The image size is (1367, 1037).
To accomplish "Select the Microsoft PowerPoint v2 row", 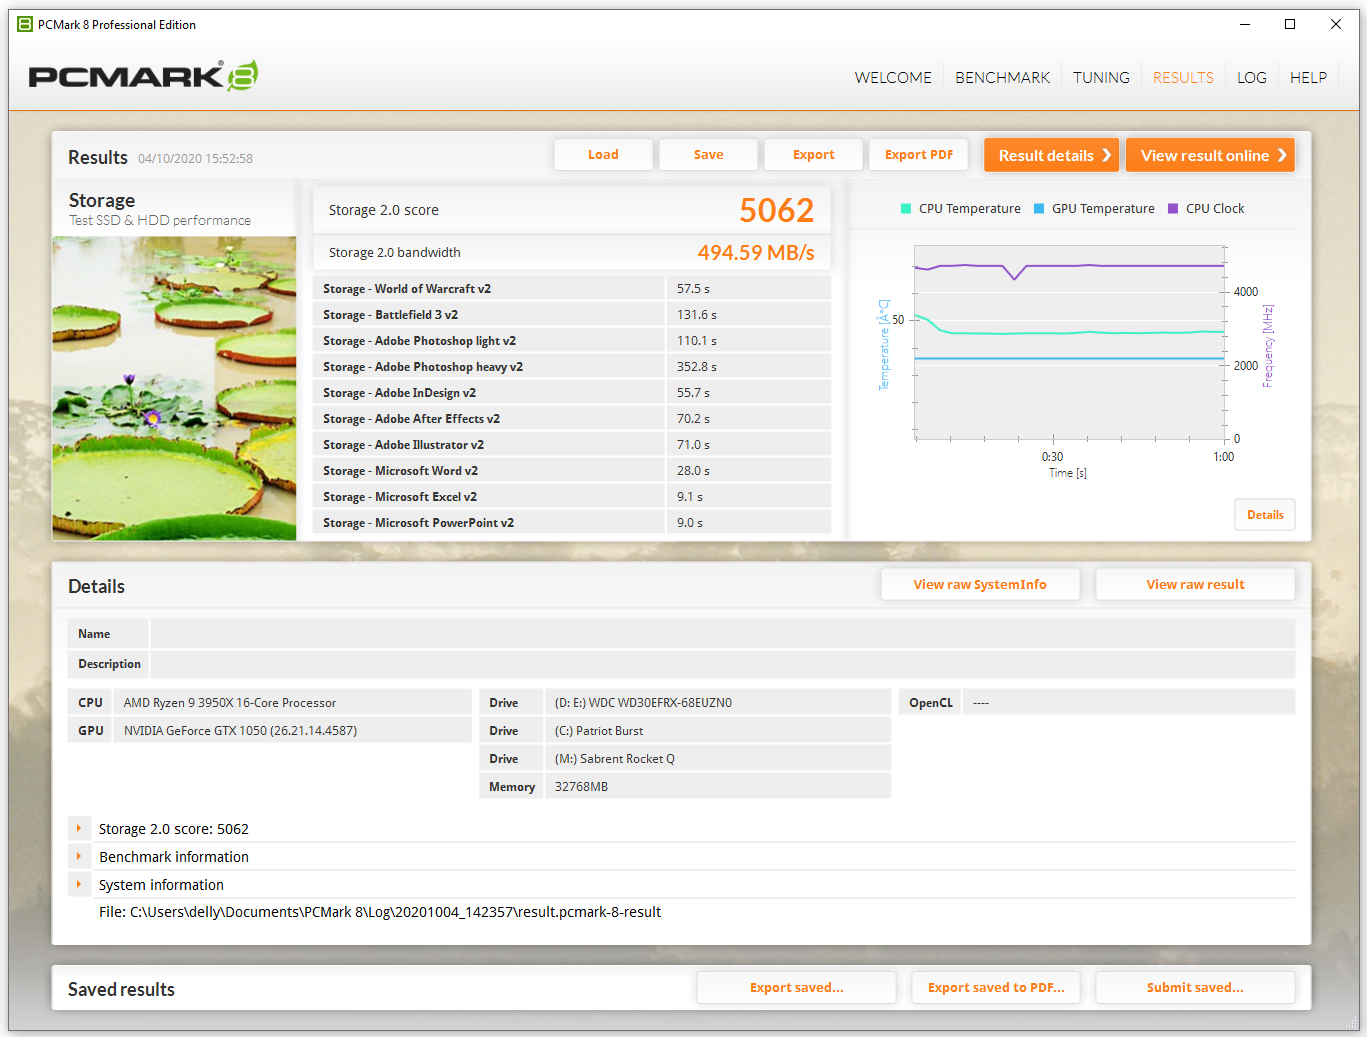I will click(572, 522).
